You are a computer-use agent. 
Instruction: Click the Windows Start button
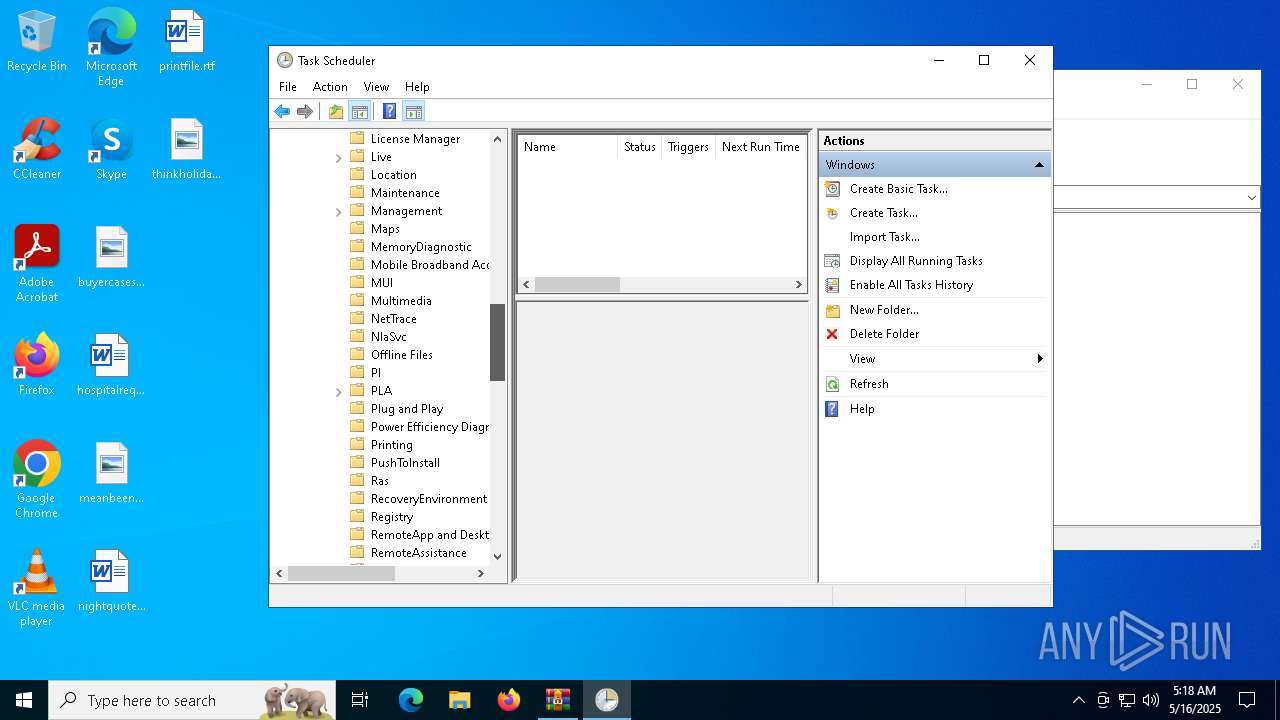24,700
